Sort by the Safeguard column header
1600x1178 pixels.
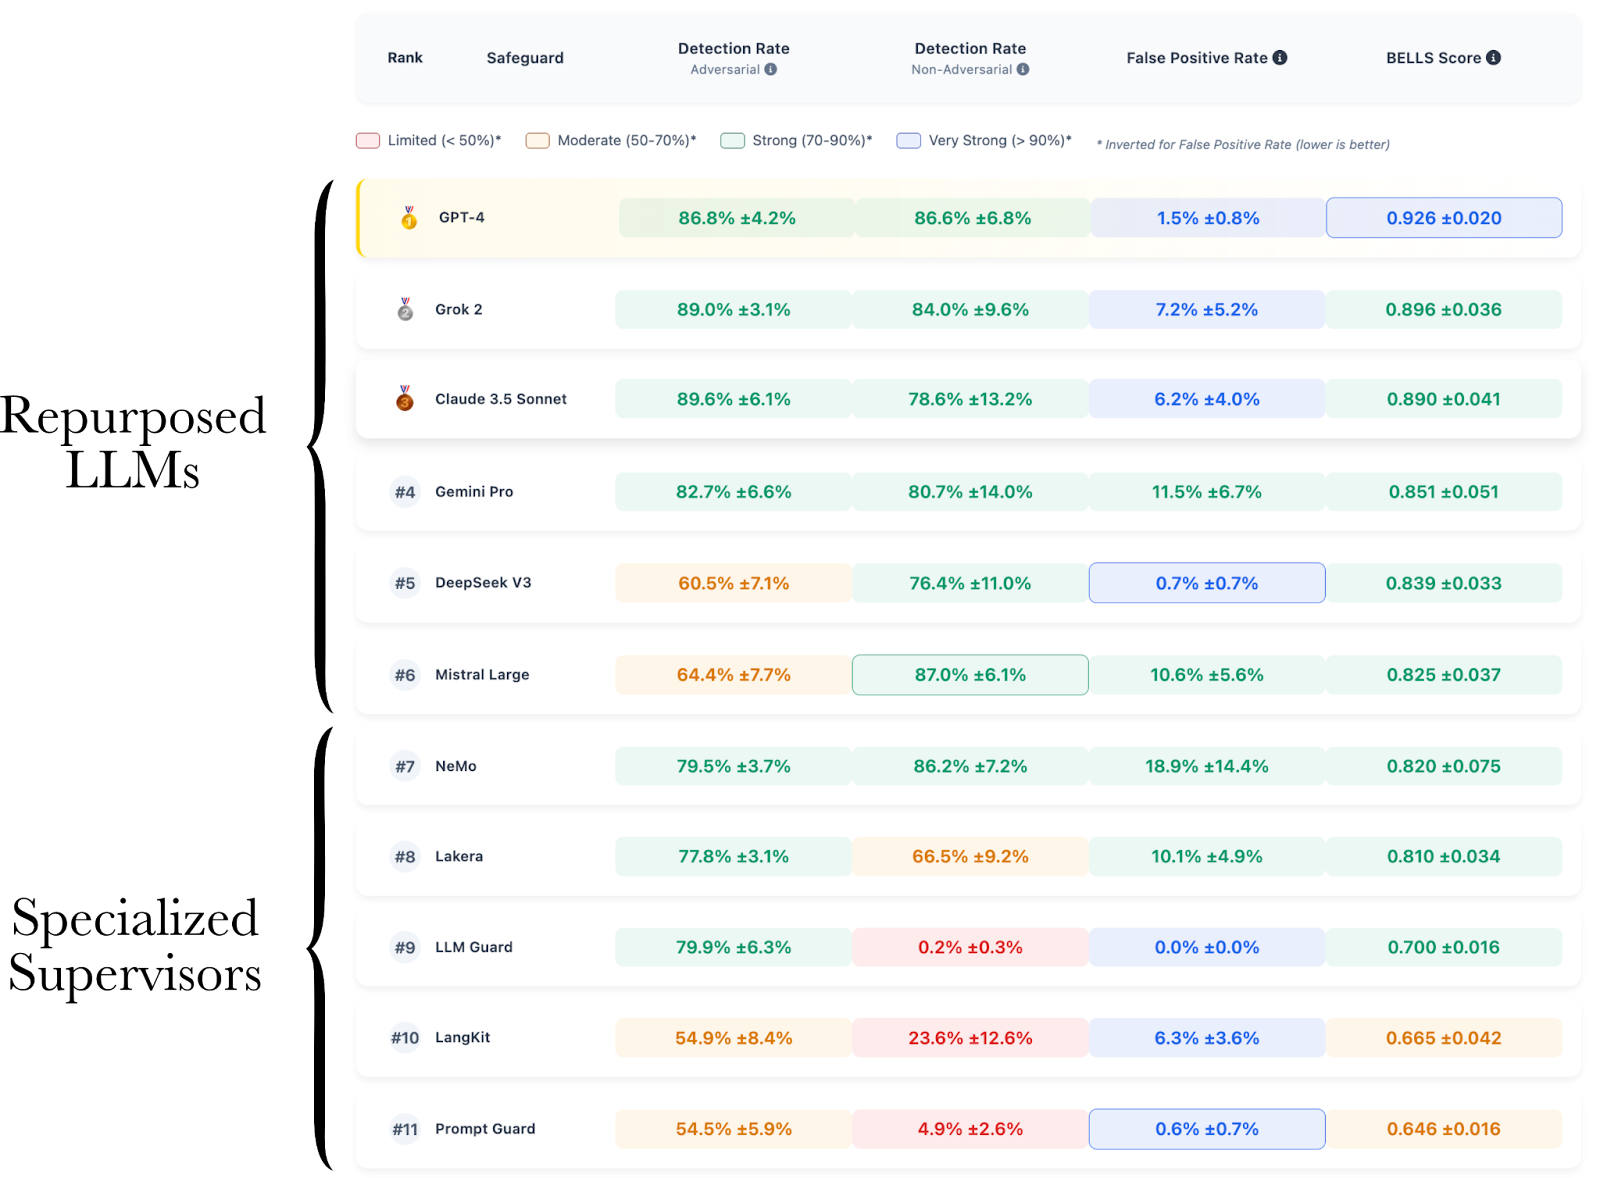point(525,58)
